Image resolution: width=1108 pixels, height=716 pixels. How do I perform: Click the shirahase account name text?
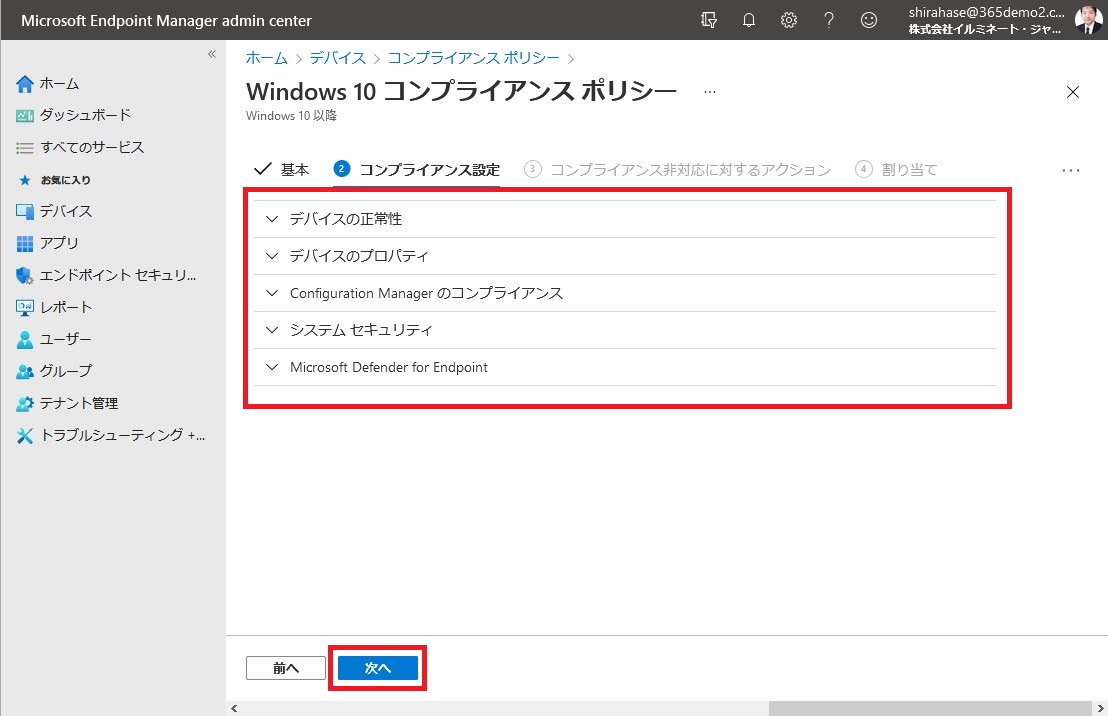pos(986,12)
